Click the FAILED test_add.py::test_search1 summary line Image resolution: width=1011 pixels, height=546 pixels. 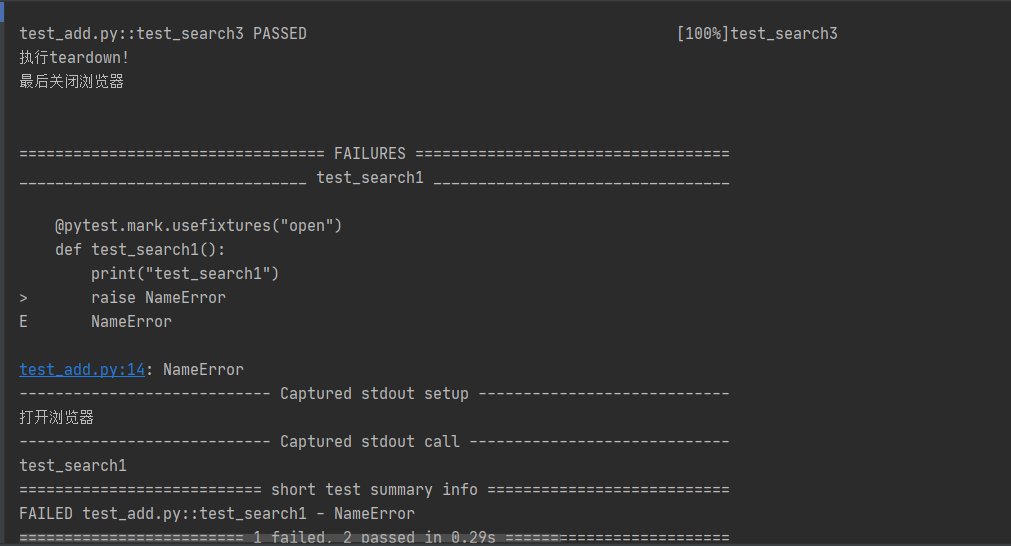tap(217, 514)
